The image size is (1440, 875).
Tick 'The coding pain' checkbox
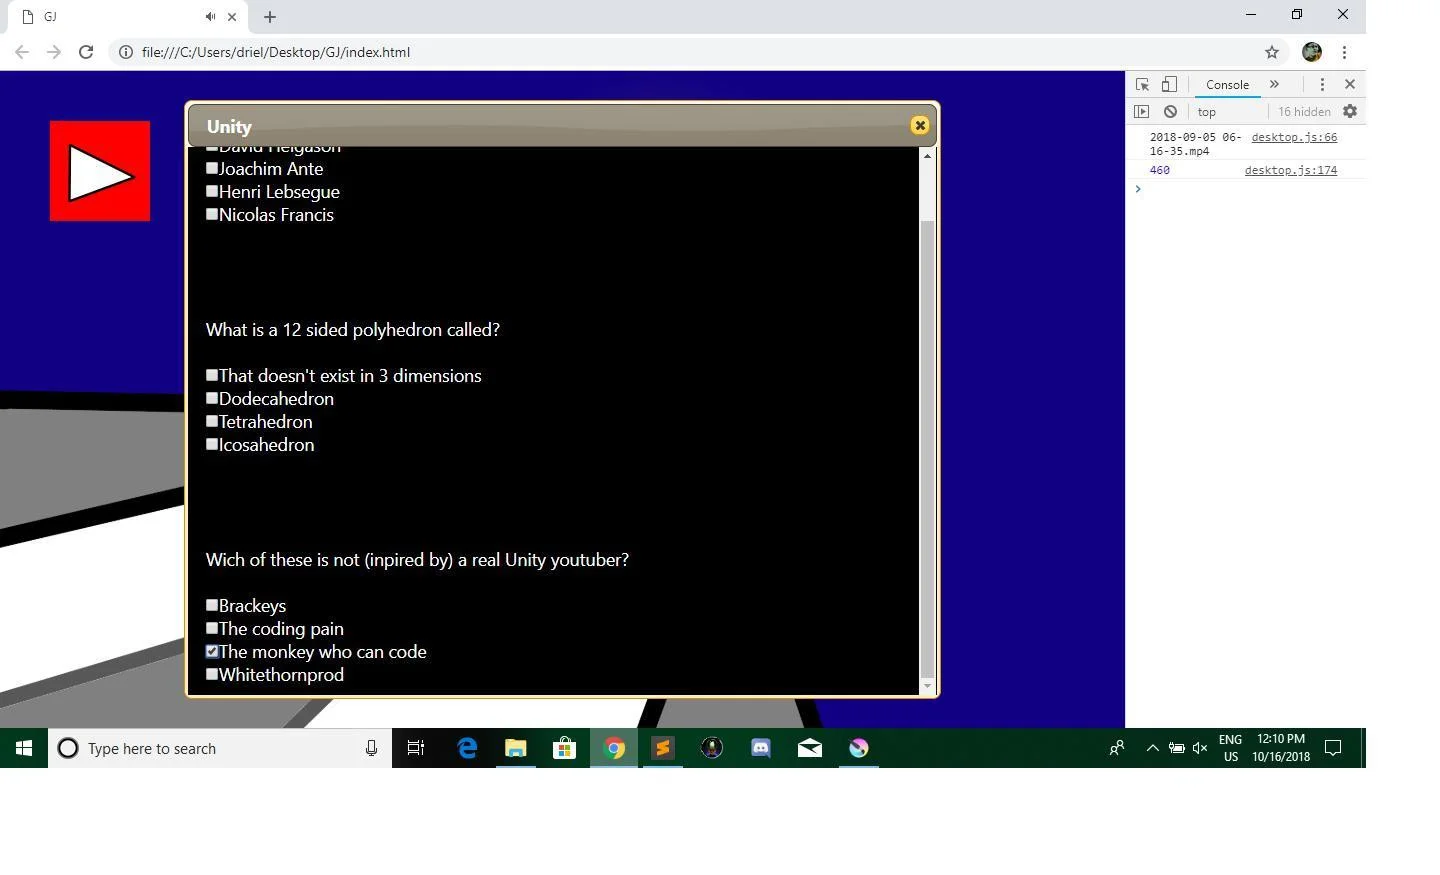(x=212, y=628)
